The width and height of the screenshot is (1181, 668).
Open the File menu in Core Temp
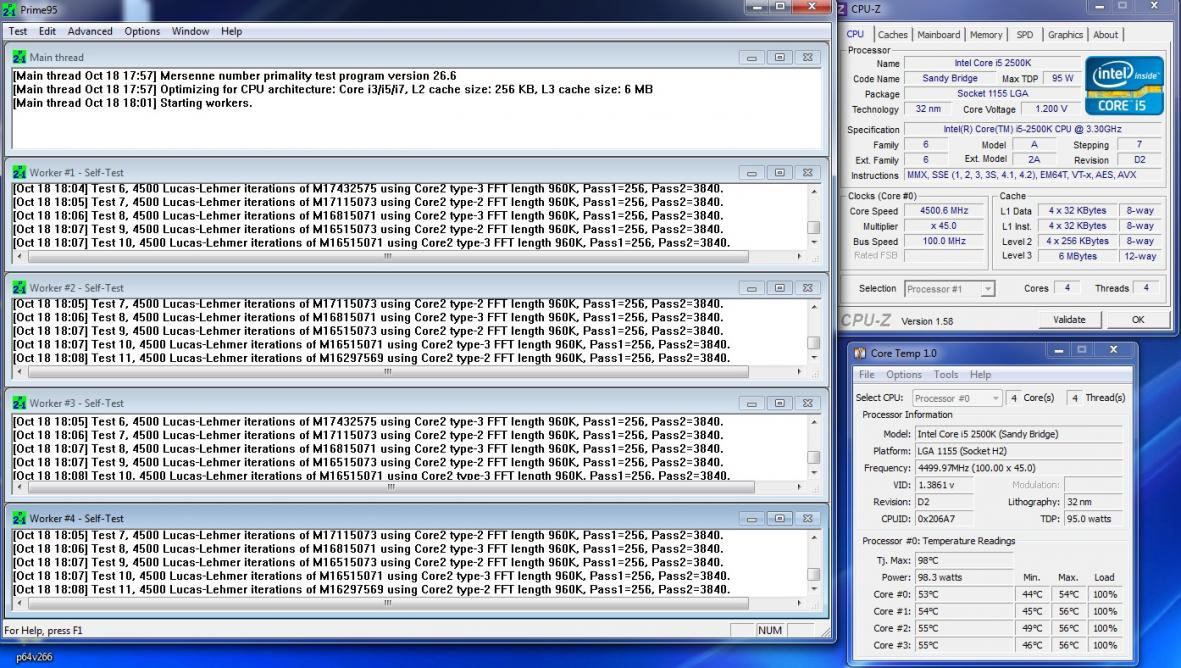(867, 374)
